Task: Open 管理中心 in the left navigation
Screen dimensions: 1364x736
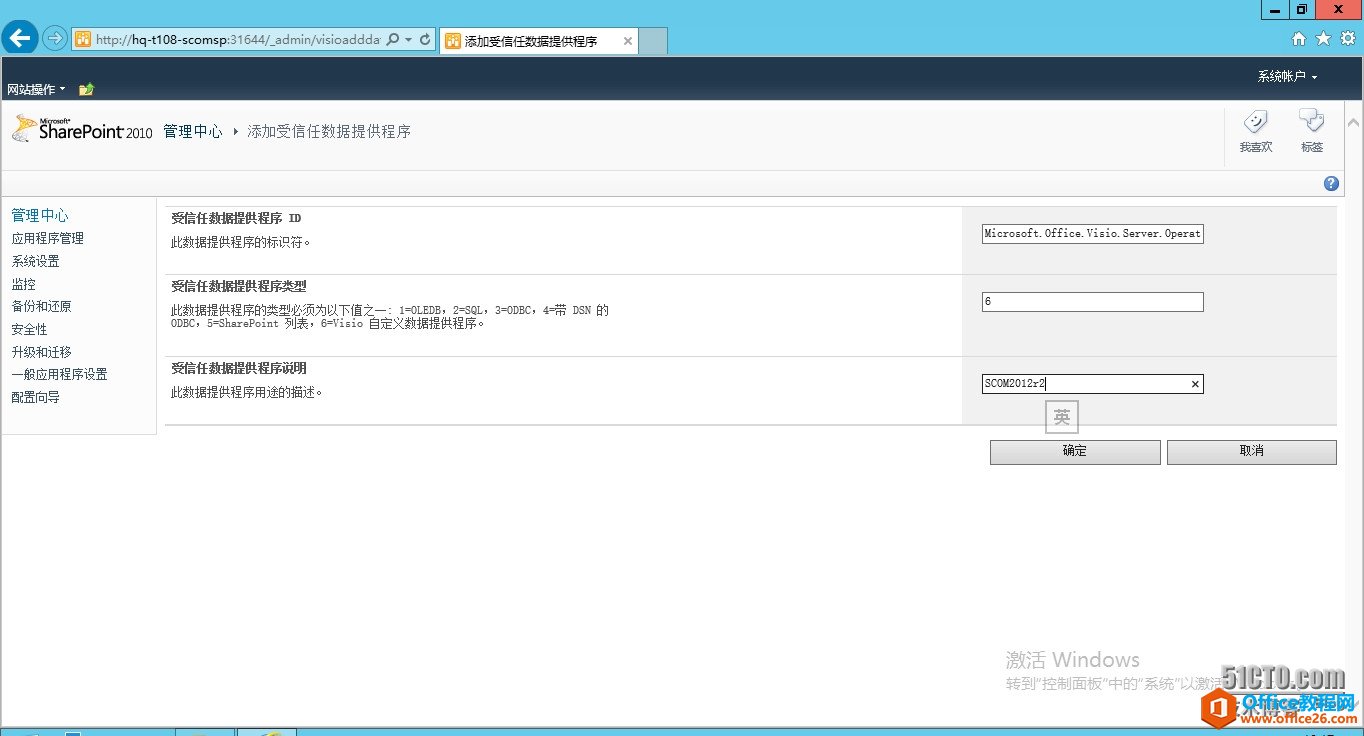Action: coord(40,215)
